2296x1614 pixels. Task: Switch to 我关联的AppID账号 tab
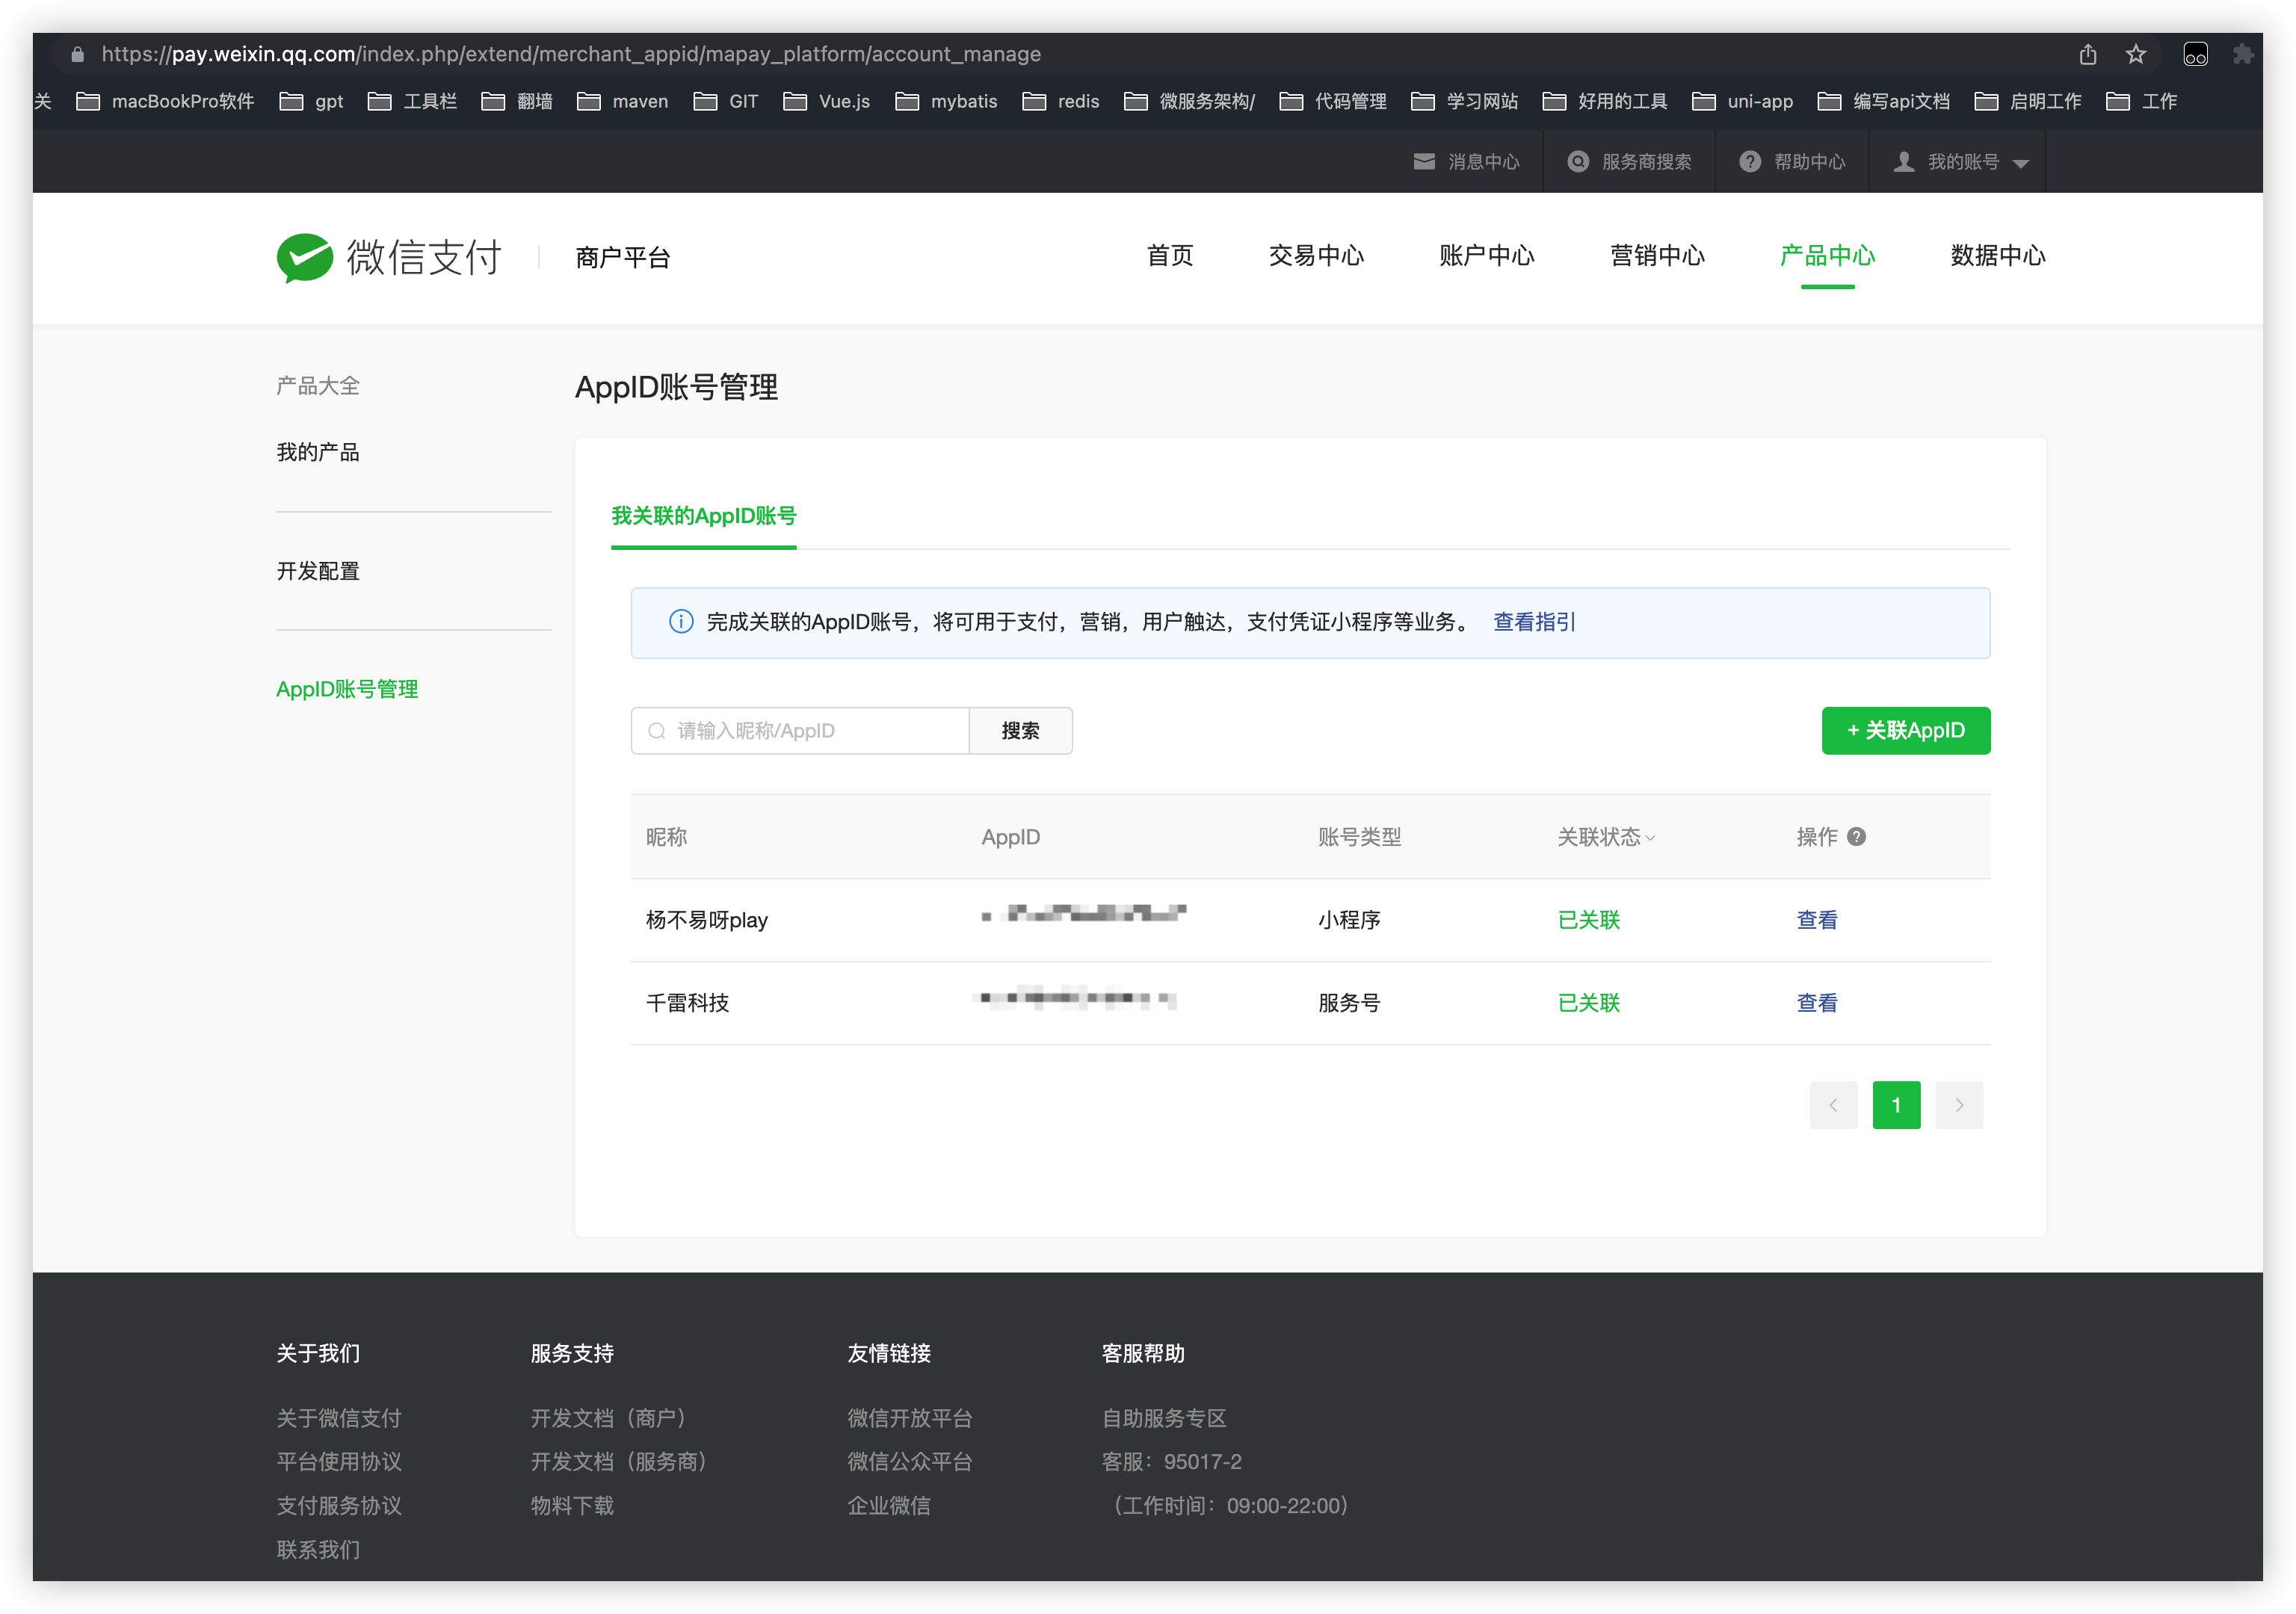(704, 516)
